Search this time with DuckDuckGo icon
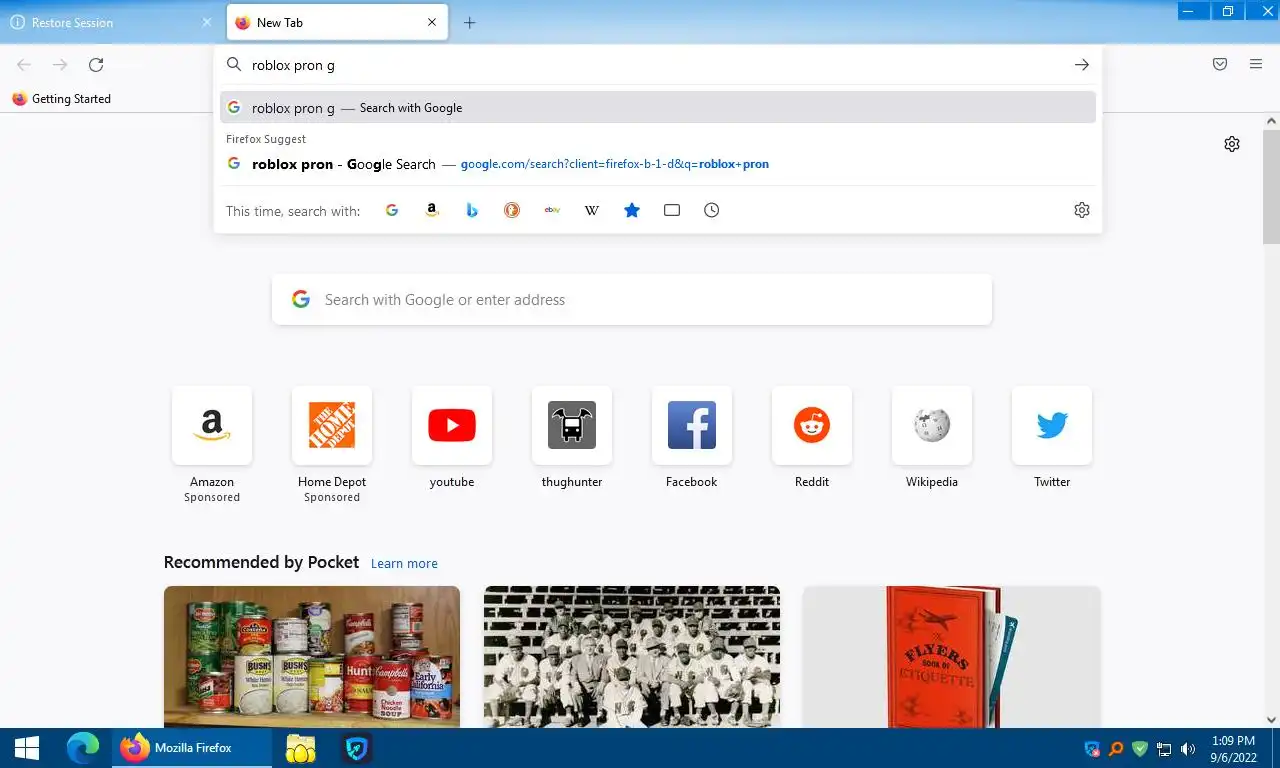The height and width of the screenshot is (768, 1280). click(512, 210)
